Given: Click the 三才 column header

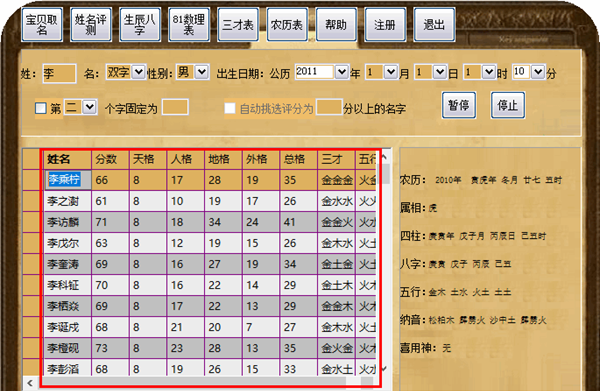Looking at the screenshot, I should coord(336,159).
